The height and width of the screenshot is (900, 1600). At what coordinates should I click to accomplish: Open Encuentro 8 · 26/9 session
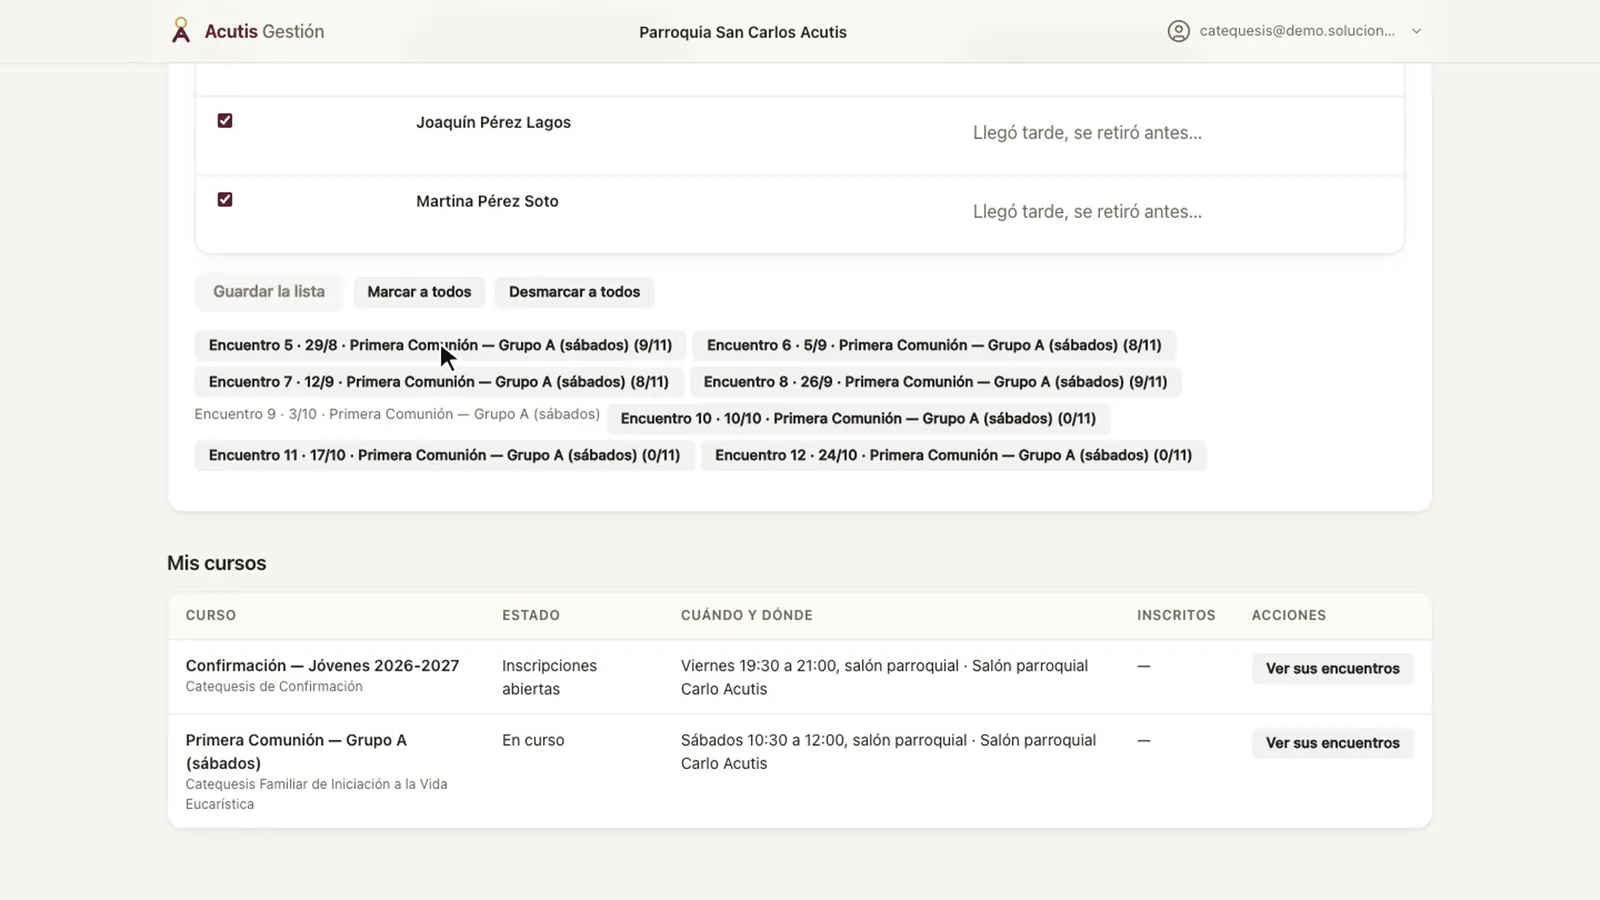935,382
